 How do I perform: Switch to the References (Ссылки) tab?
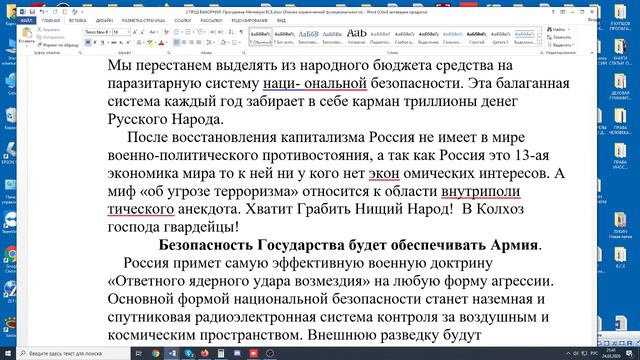pyautogui.click(x=183, y=20)
